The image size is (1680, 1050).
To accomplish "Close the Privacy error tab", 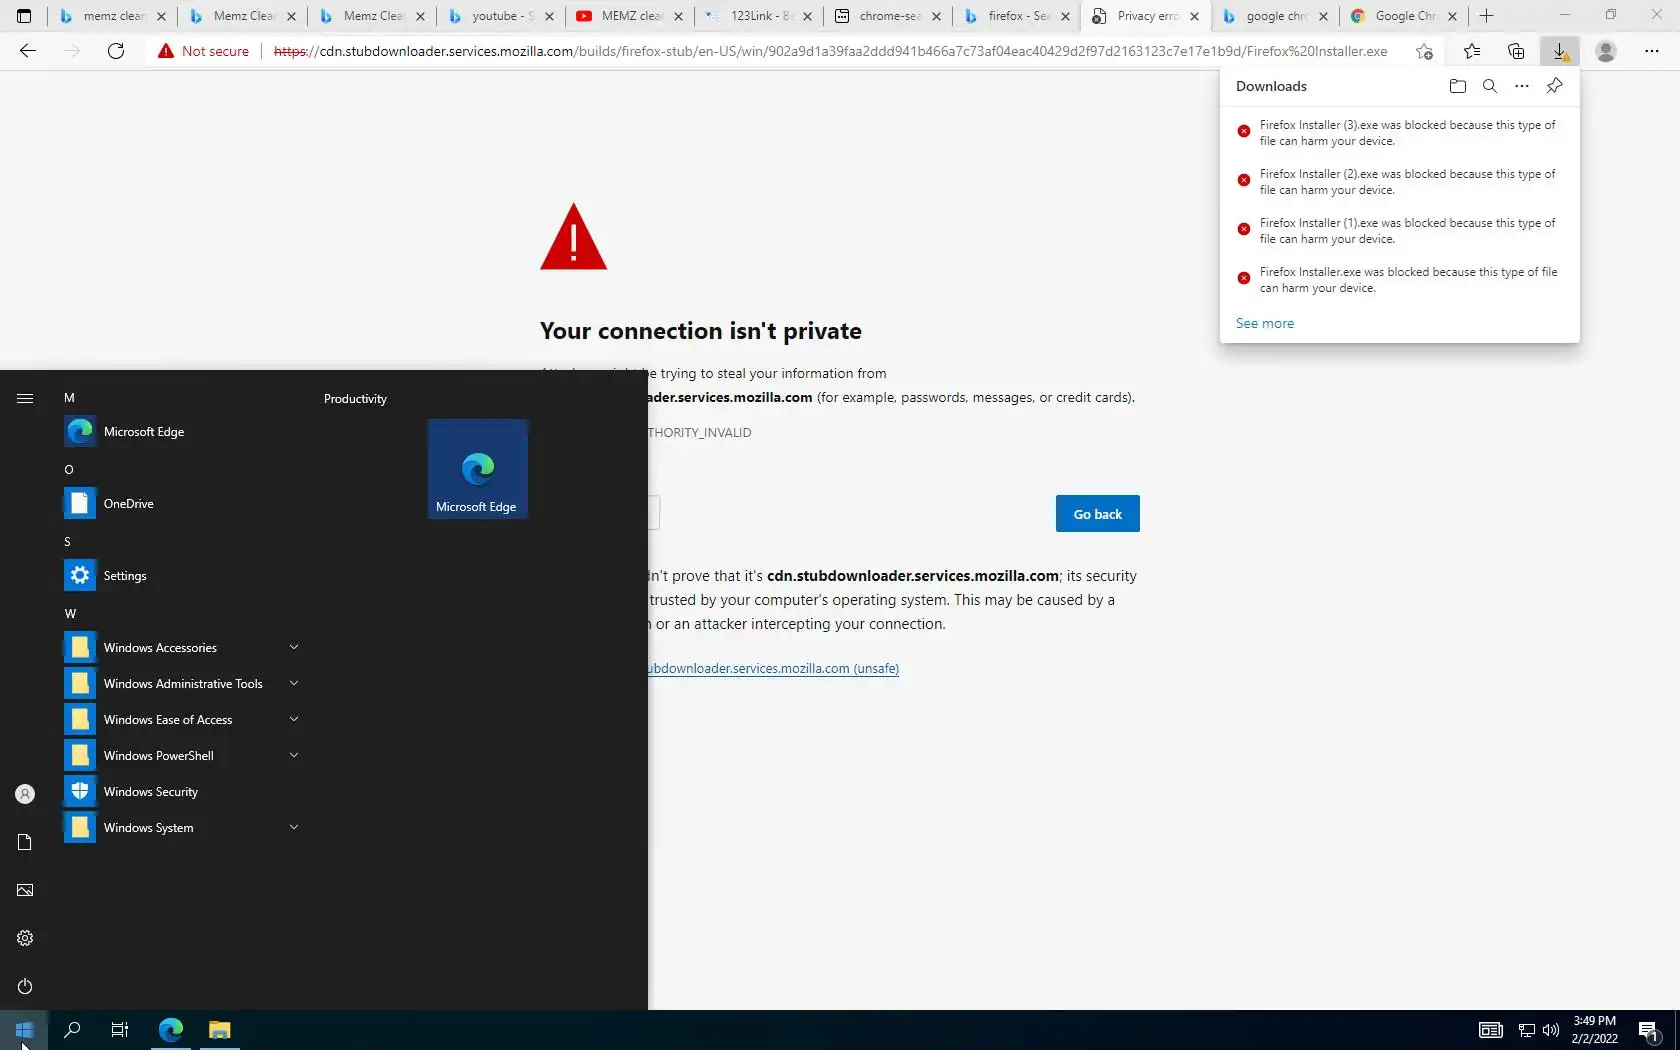I will 1194,16.
